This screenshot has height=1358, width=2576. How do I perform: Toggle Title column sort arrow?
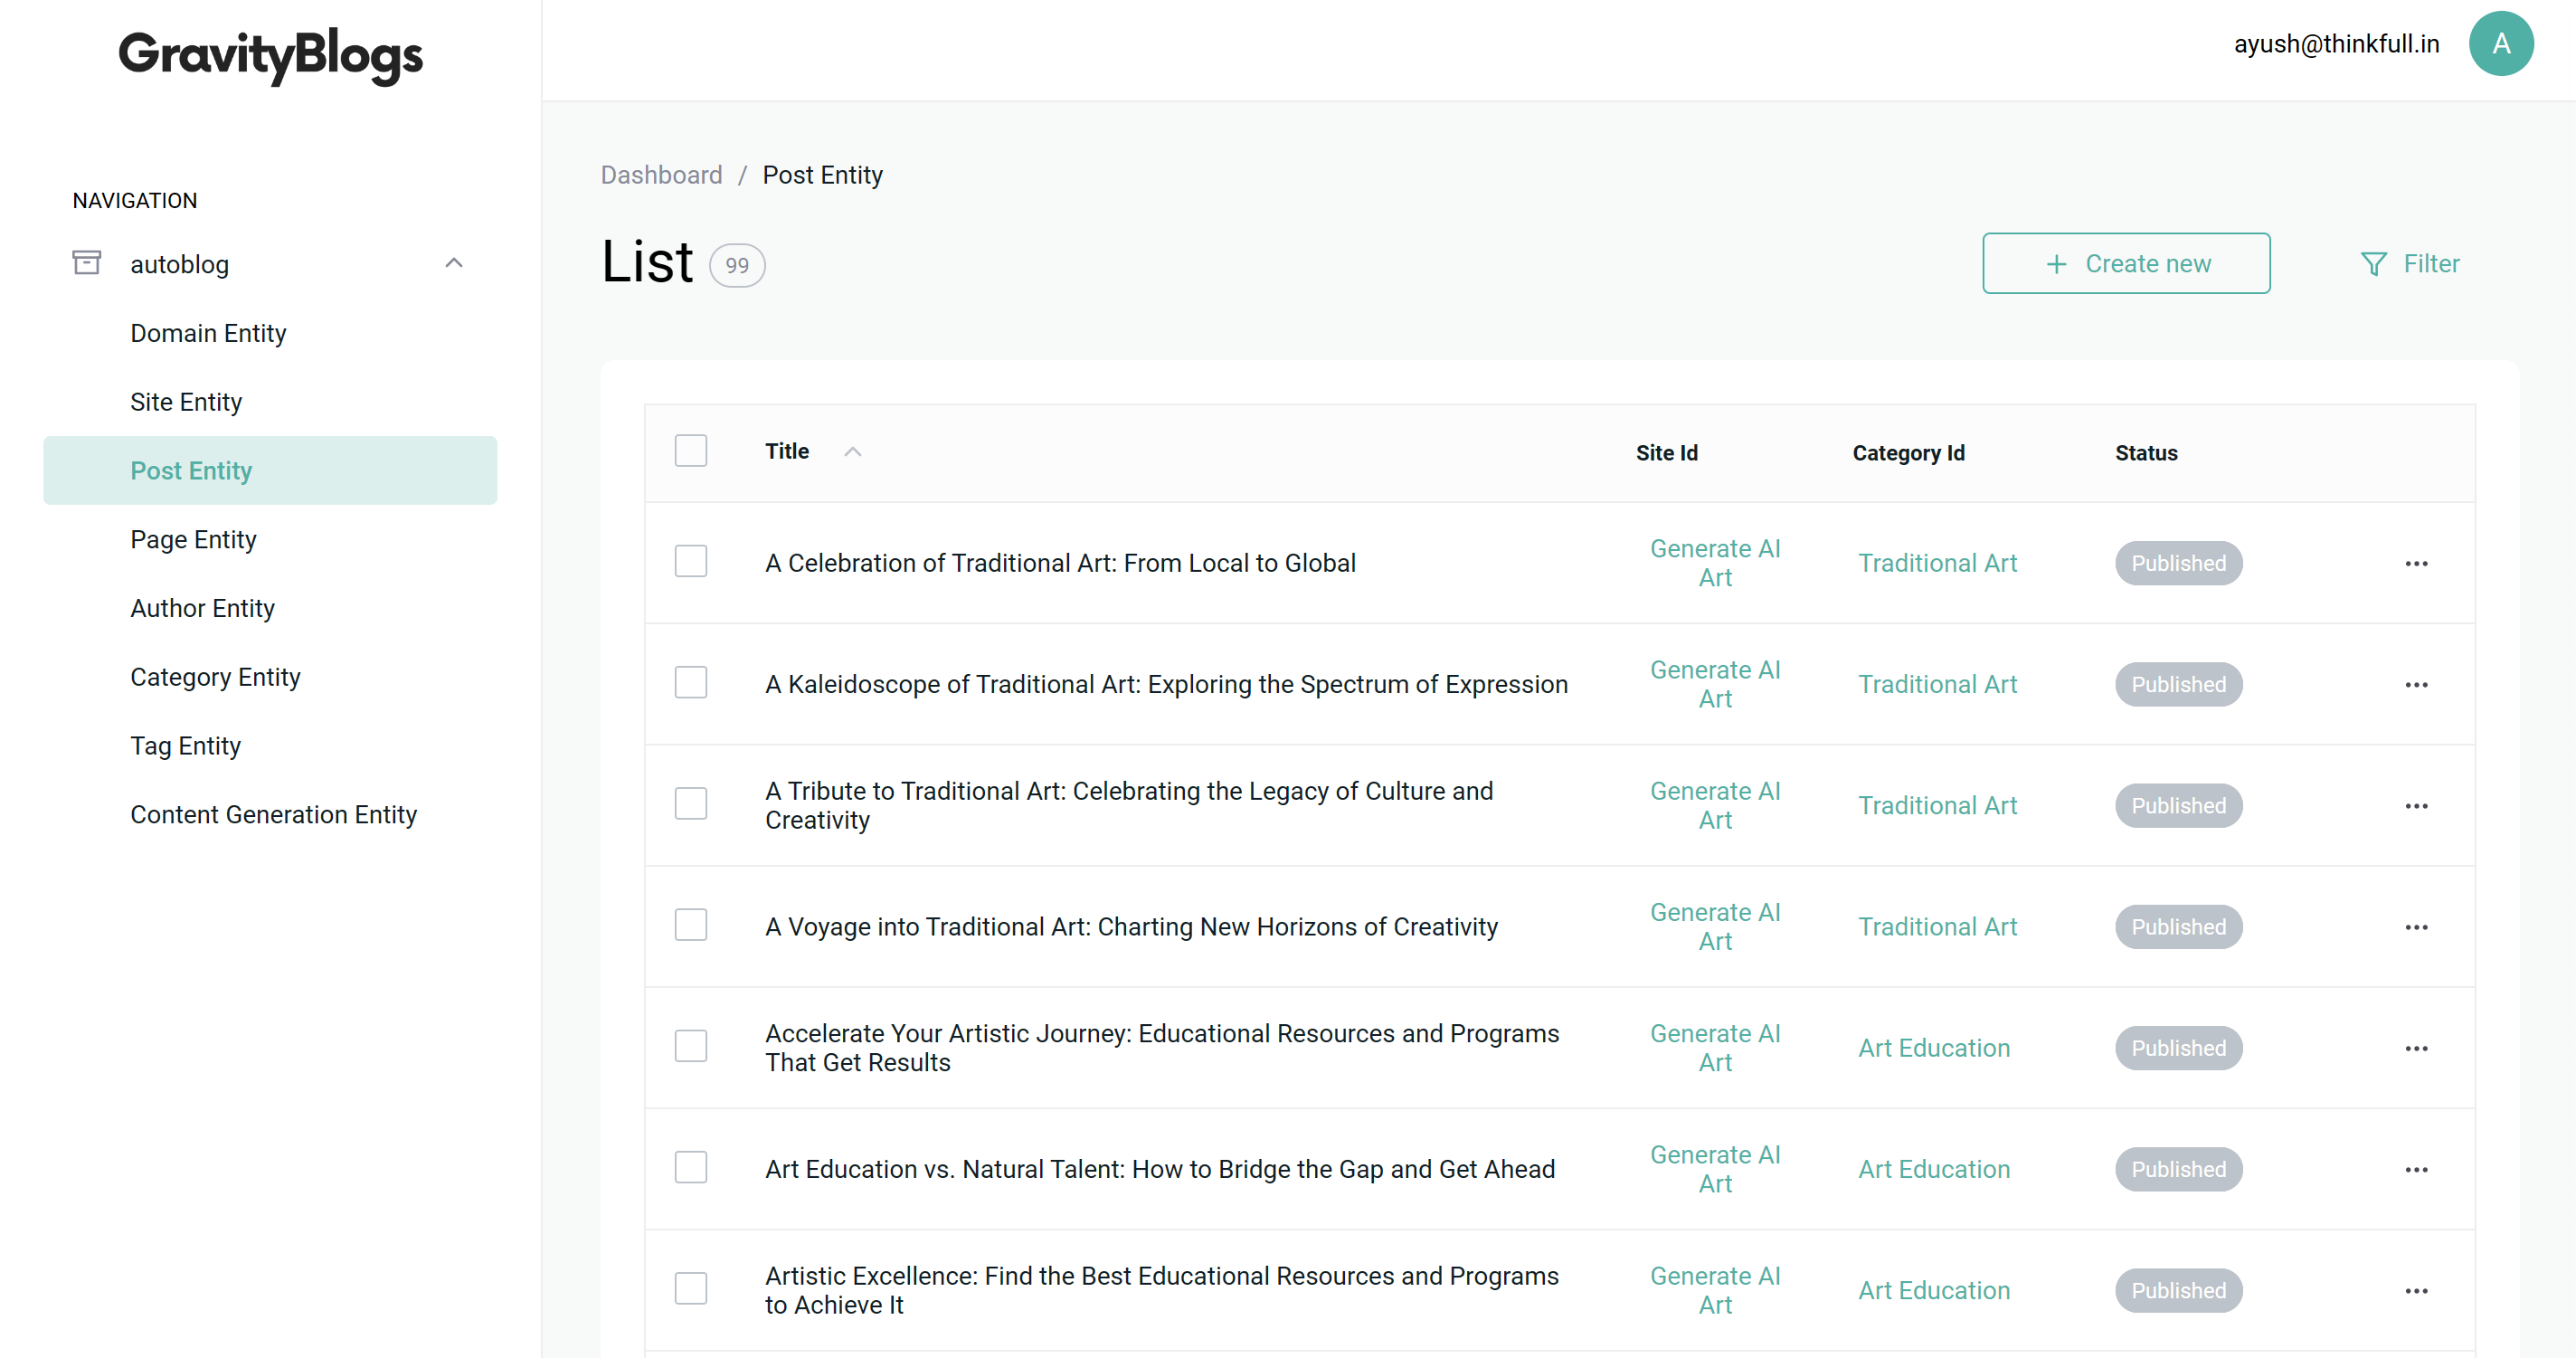tap(852, 452)
